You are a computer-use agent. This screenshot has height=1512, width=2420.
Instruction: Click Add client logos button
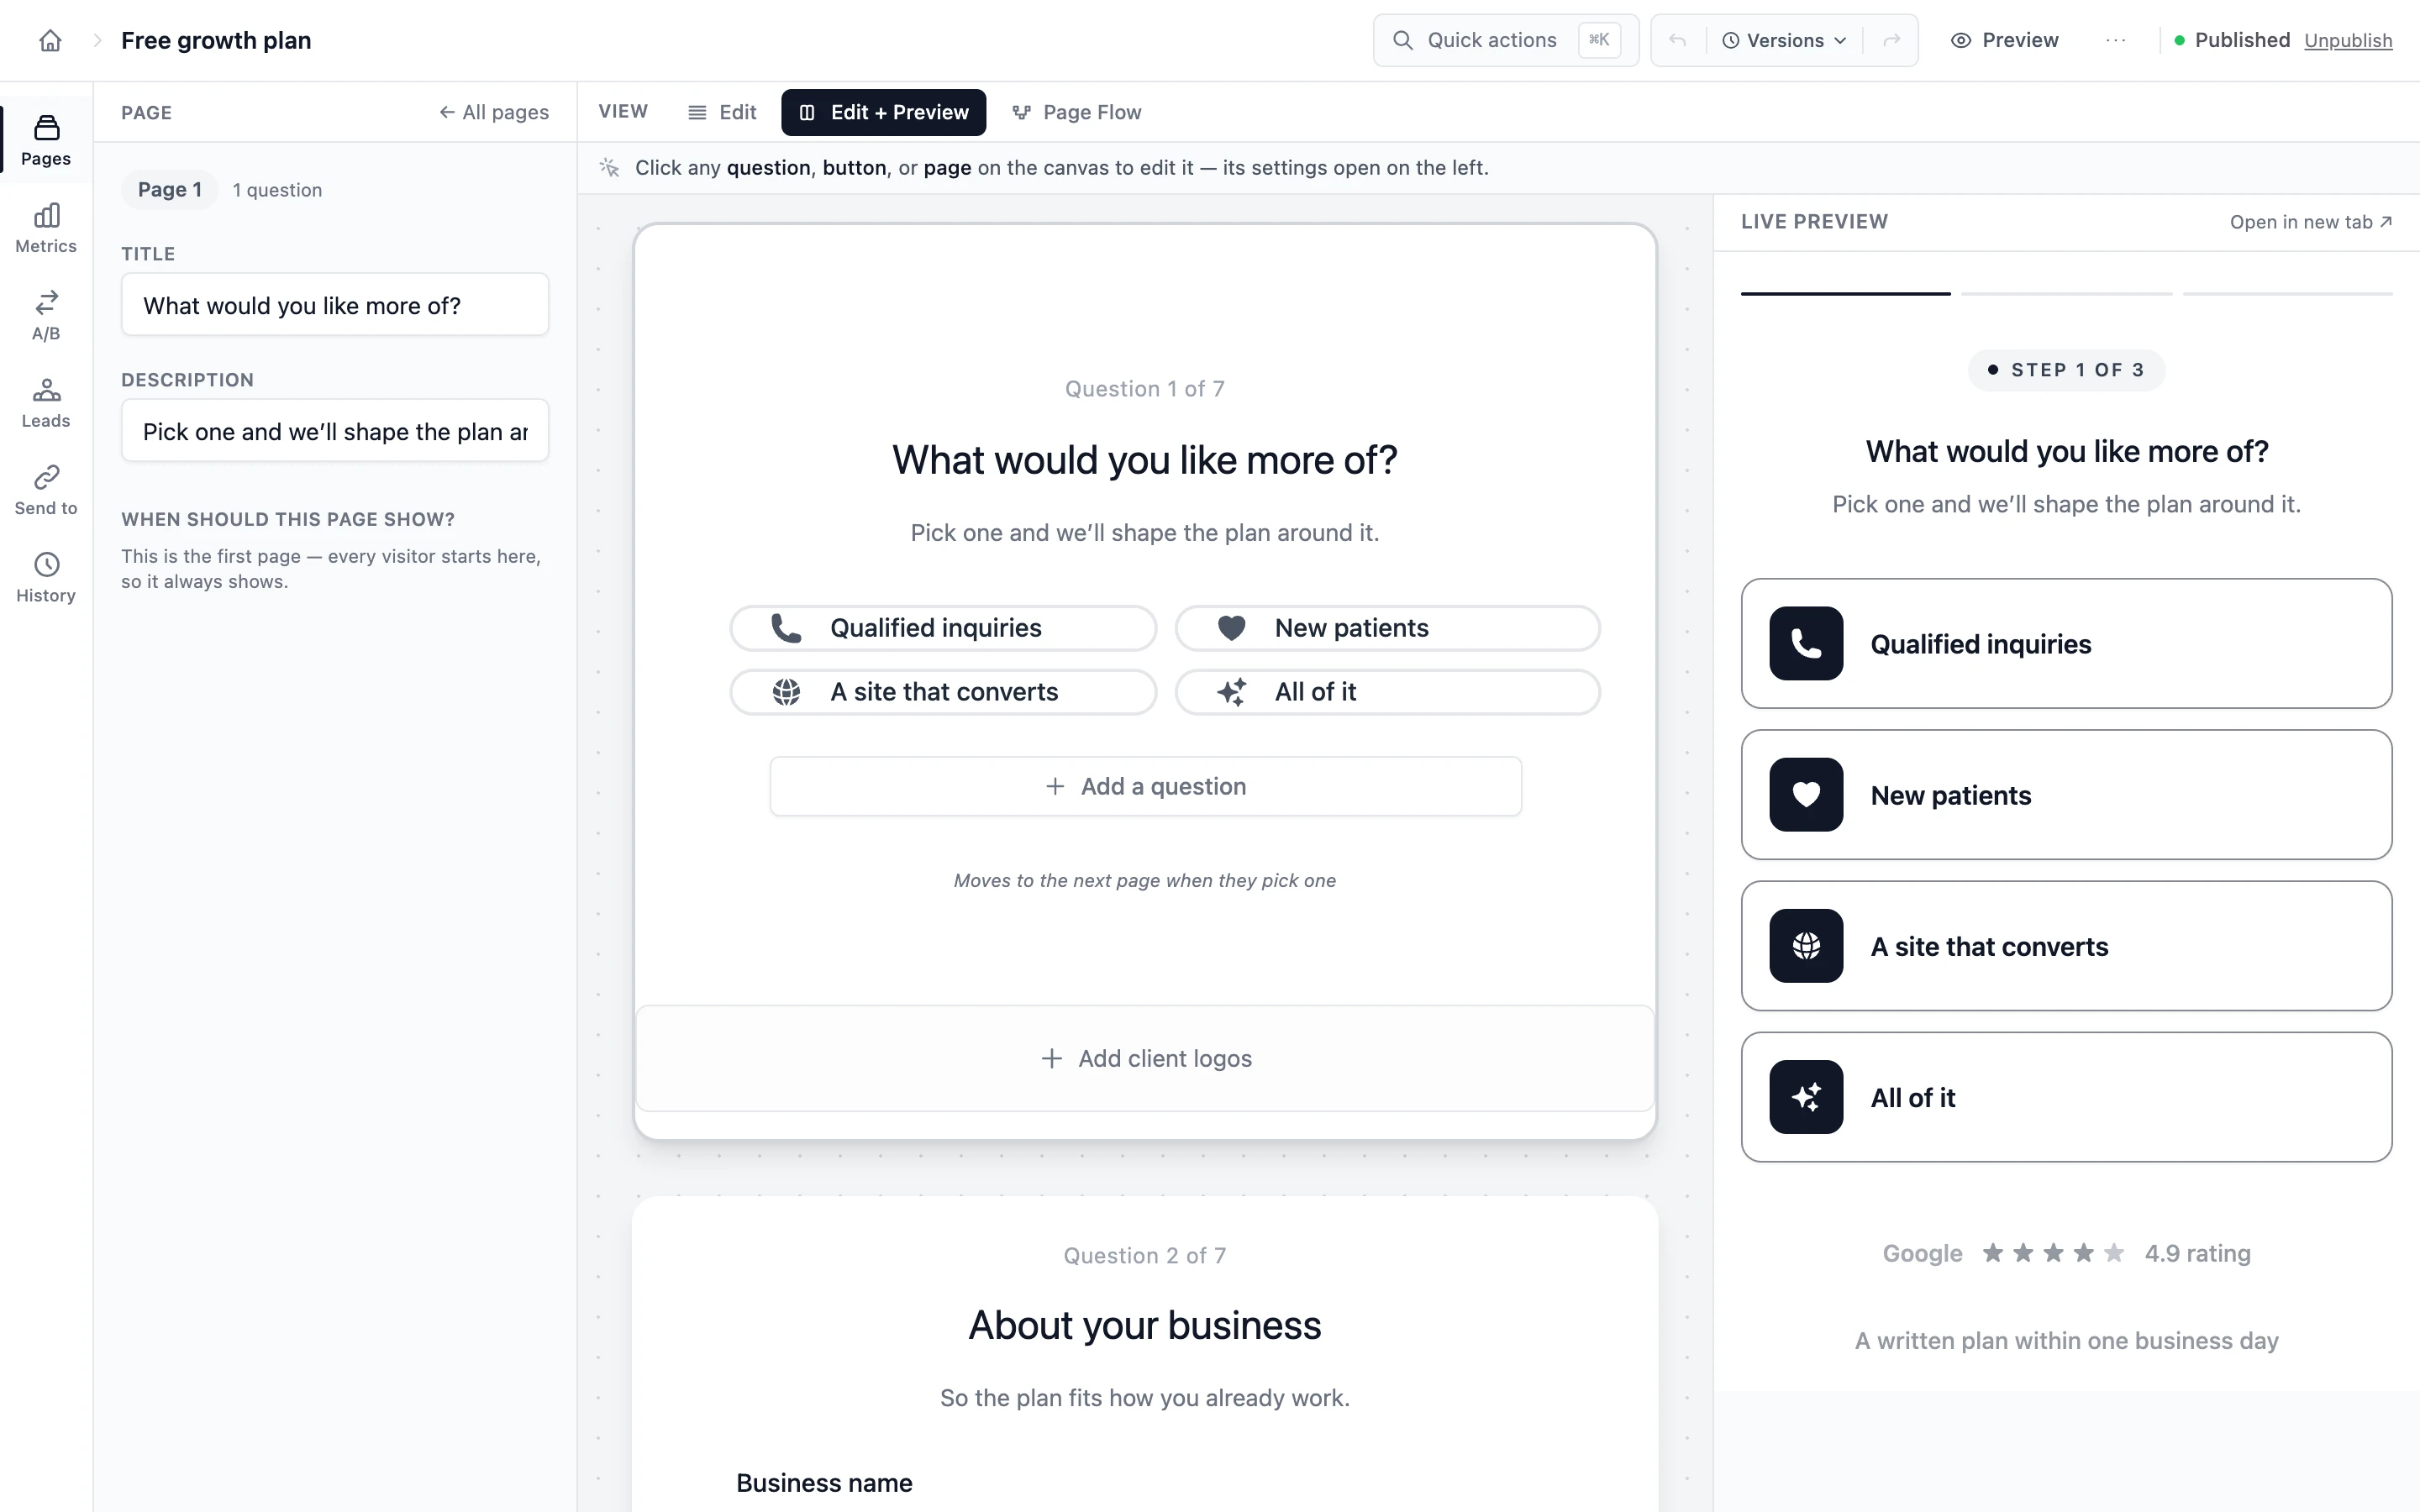click(1145, 1058)
